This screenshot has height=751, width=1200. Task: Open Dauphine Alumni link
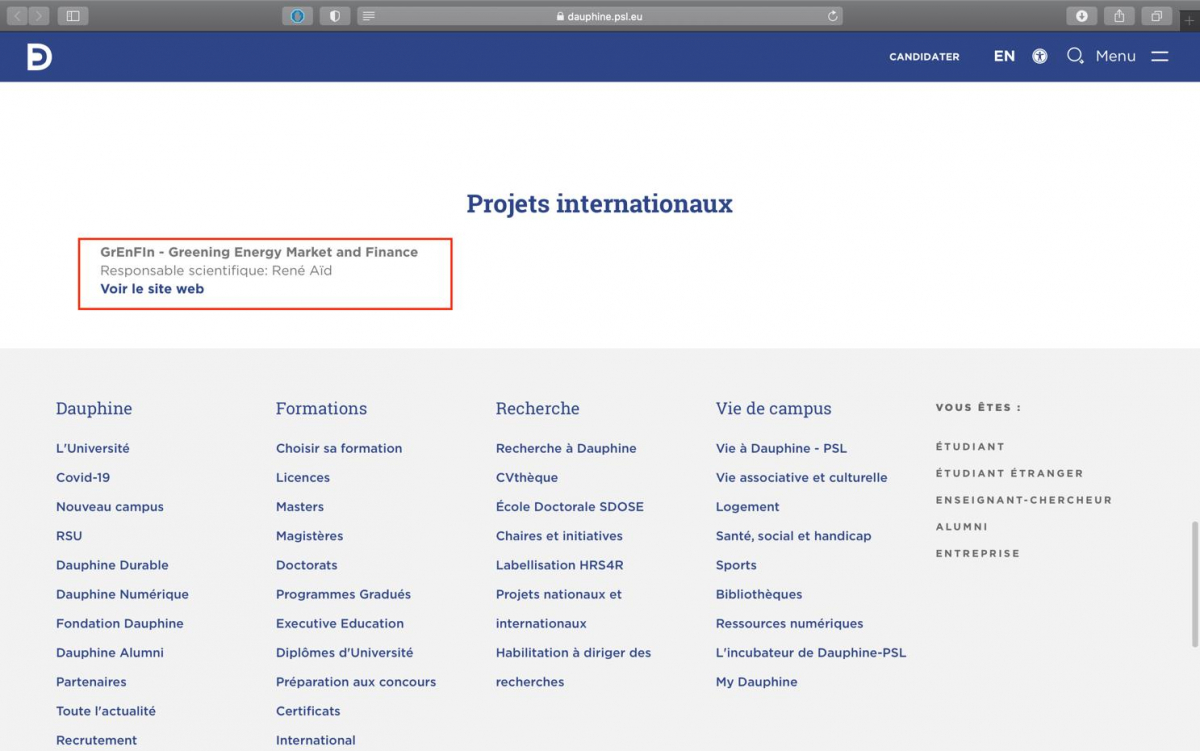110,652
